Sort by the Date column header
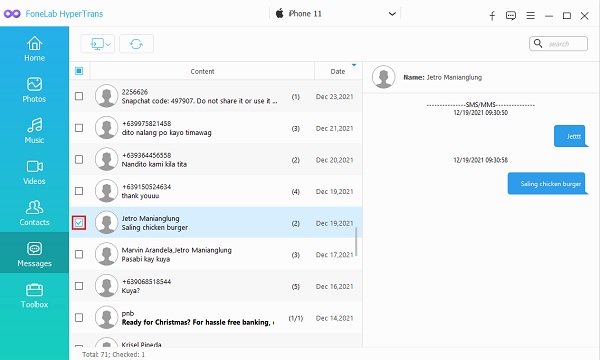600x360 pixels. (338, 71)
